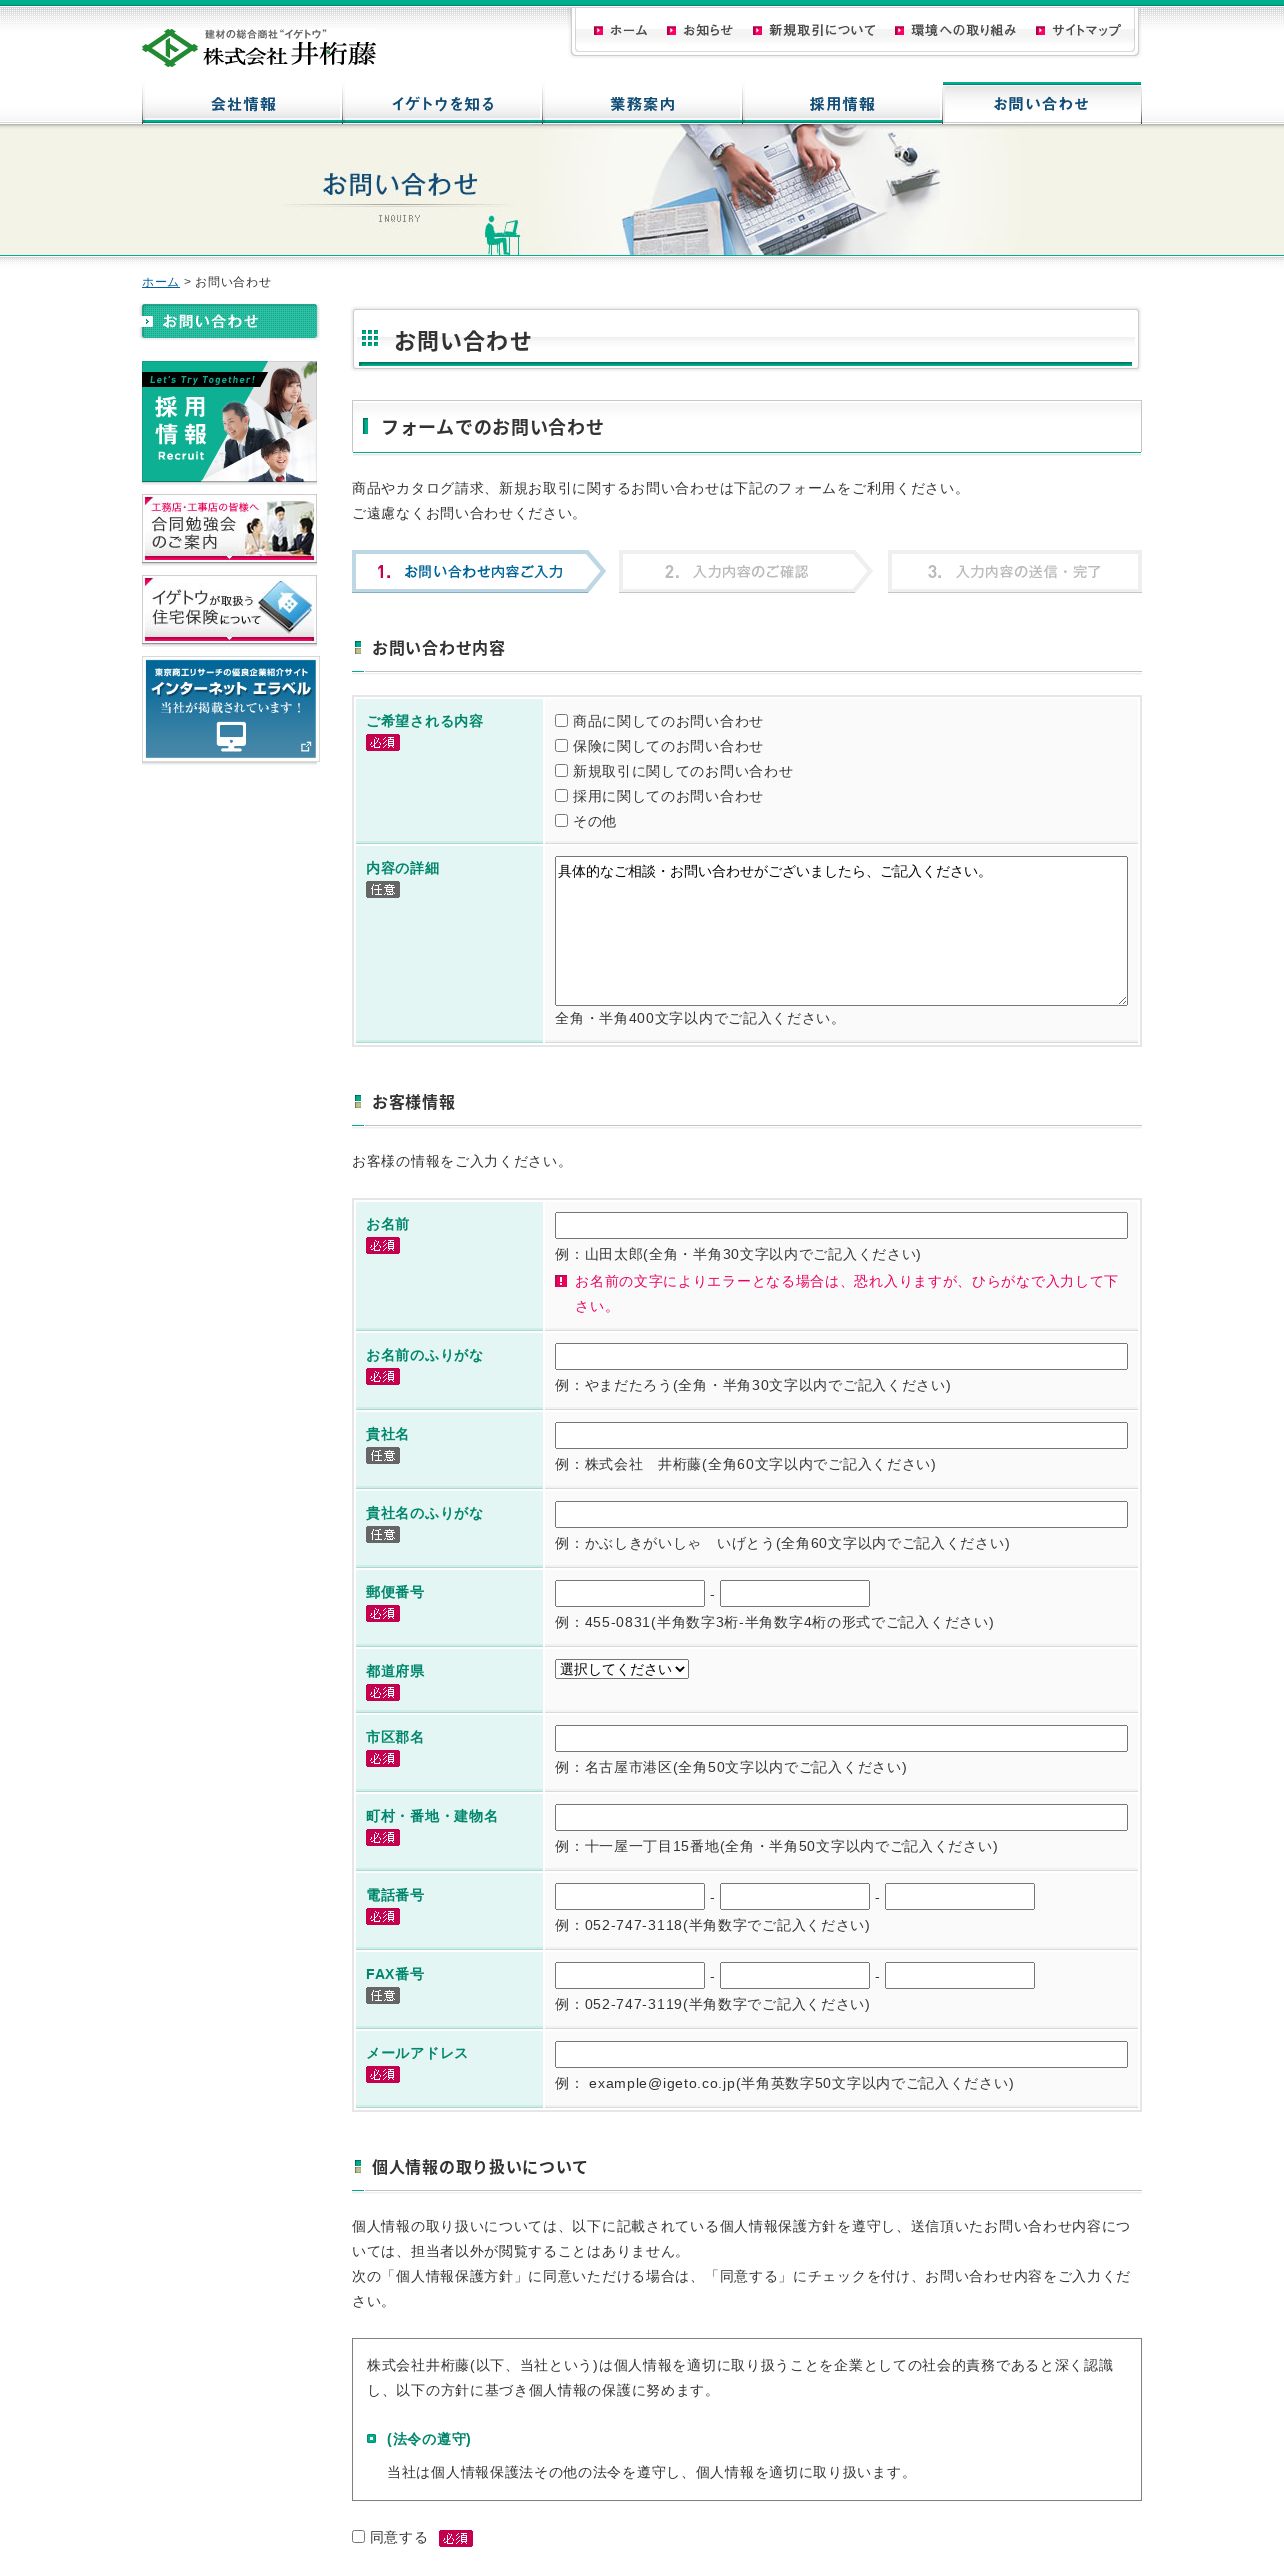
Task: Open the sidebar お問い合わせ menu item
Action: tap(229, 321)
